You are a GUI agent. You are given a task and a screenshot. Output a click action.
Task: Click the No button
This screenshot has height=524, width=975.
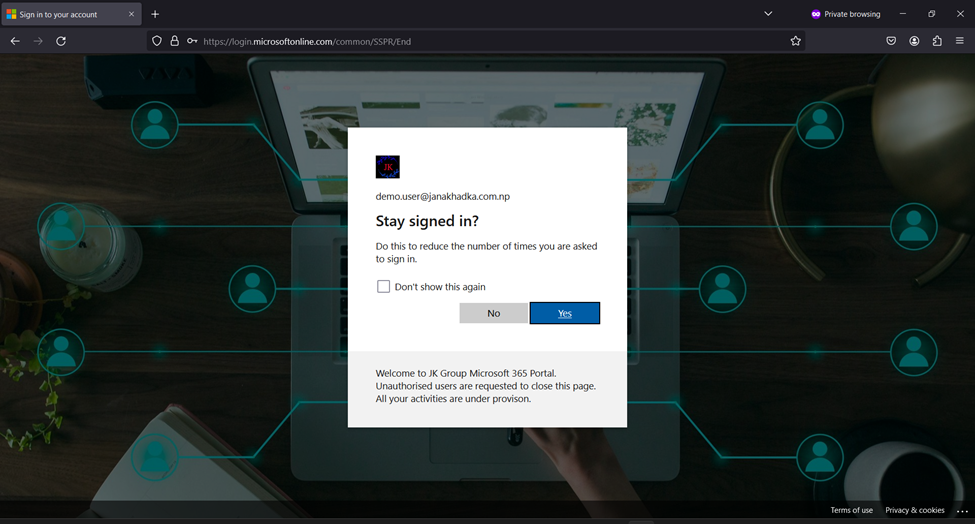[494, 313]
